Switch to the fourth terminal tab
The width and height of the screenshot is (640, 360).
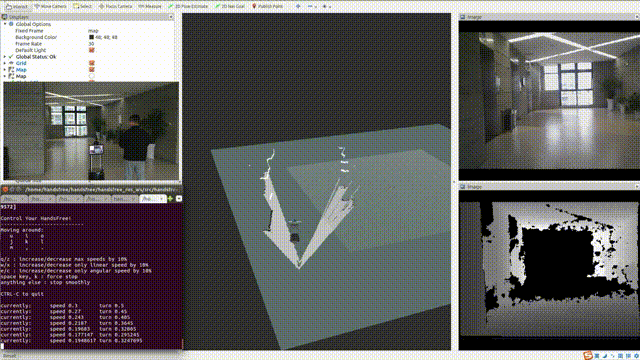pos(97,199)
